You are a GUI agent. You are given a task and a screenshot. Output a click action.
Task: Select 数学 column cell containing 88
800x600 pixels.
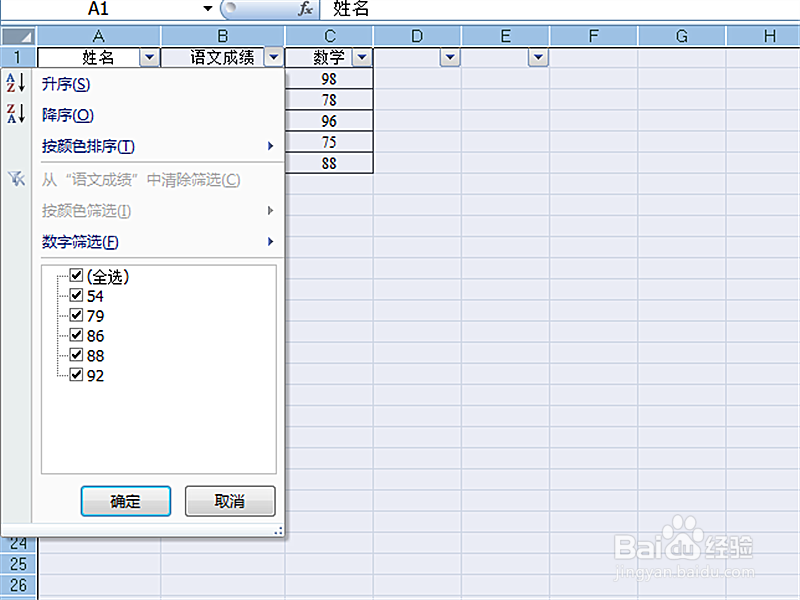[x=329, y=163]
